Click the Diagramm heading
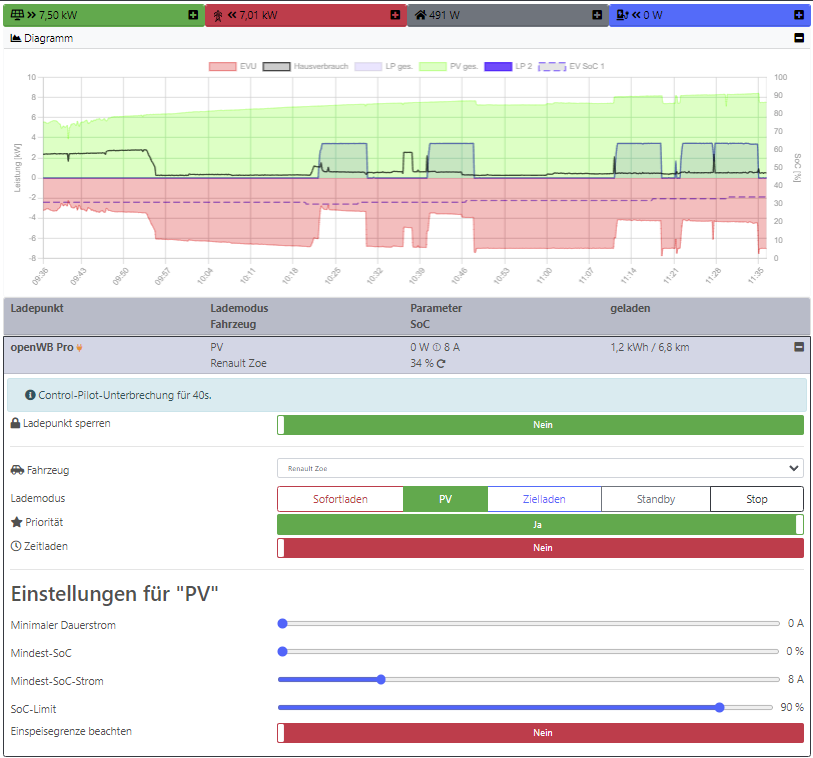The height and width of the screenshot is (758, 813). 48,38
